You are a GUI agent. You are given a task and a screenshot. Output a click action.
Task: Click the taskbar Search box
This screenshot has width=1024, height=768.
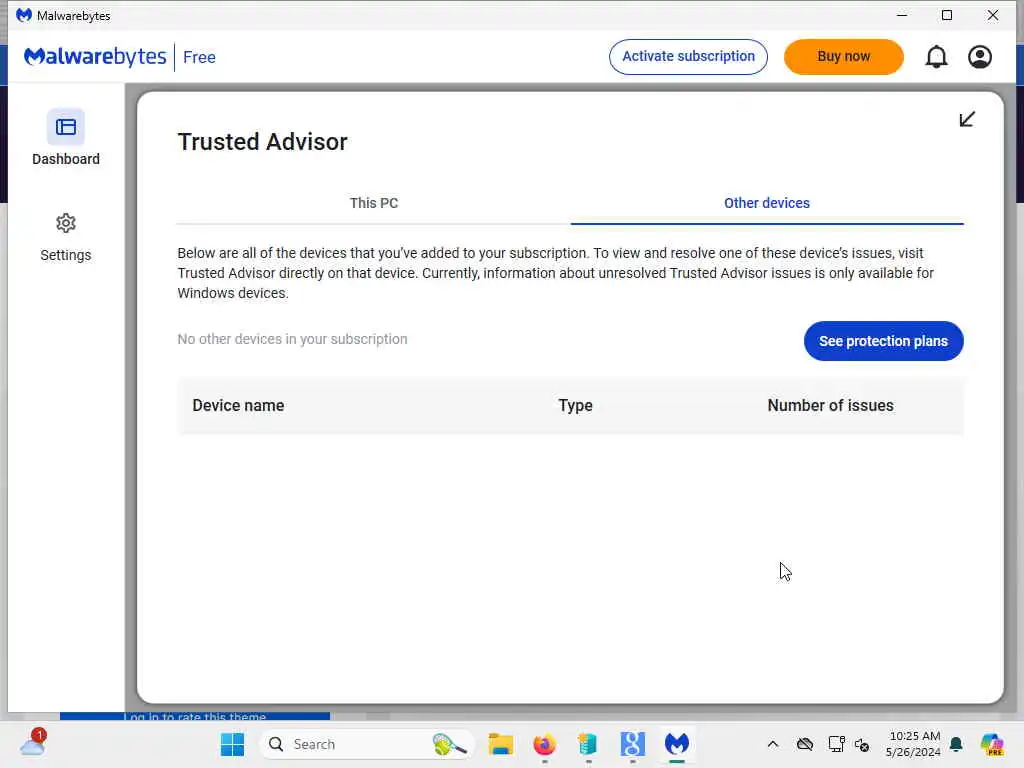click(366, 744)
